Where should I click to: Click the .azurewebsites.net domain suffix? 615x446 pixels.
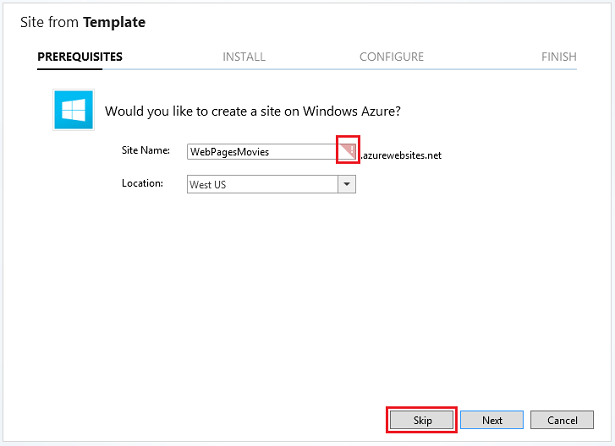(x=400, y=156)
